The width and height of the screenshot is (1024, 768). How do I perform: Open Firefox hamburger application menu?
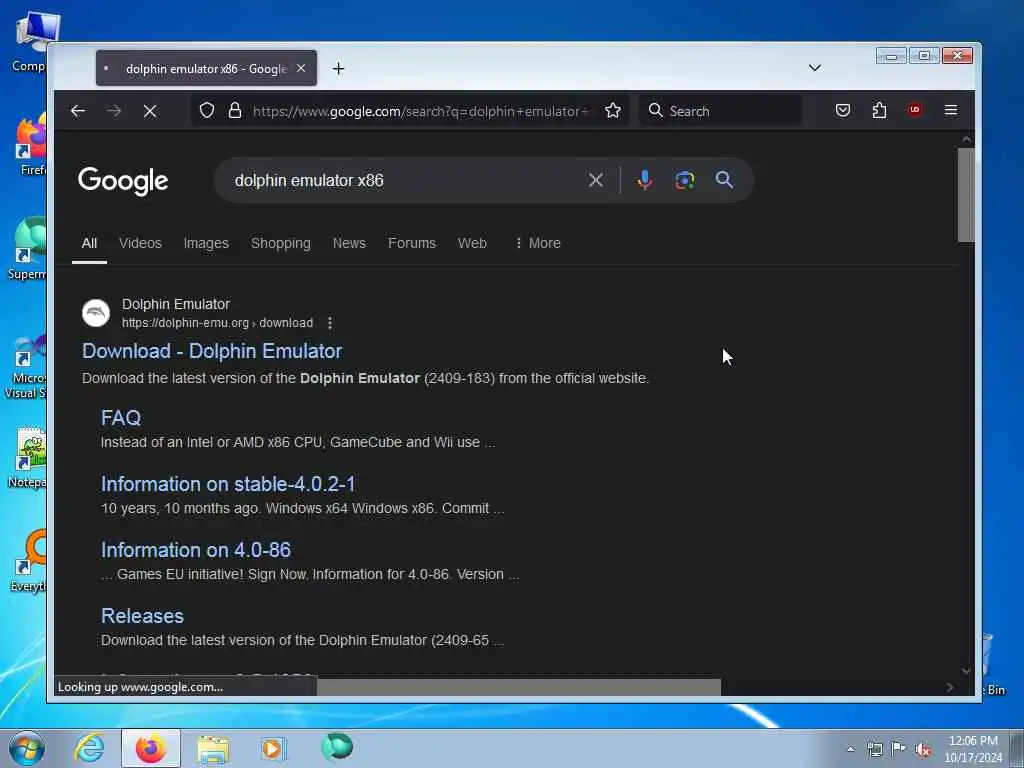click(951, 110)
